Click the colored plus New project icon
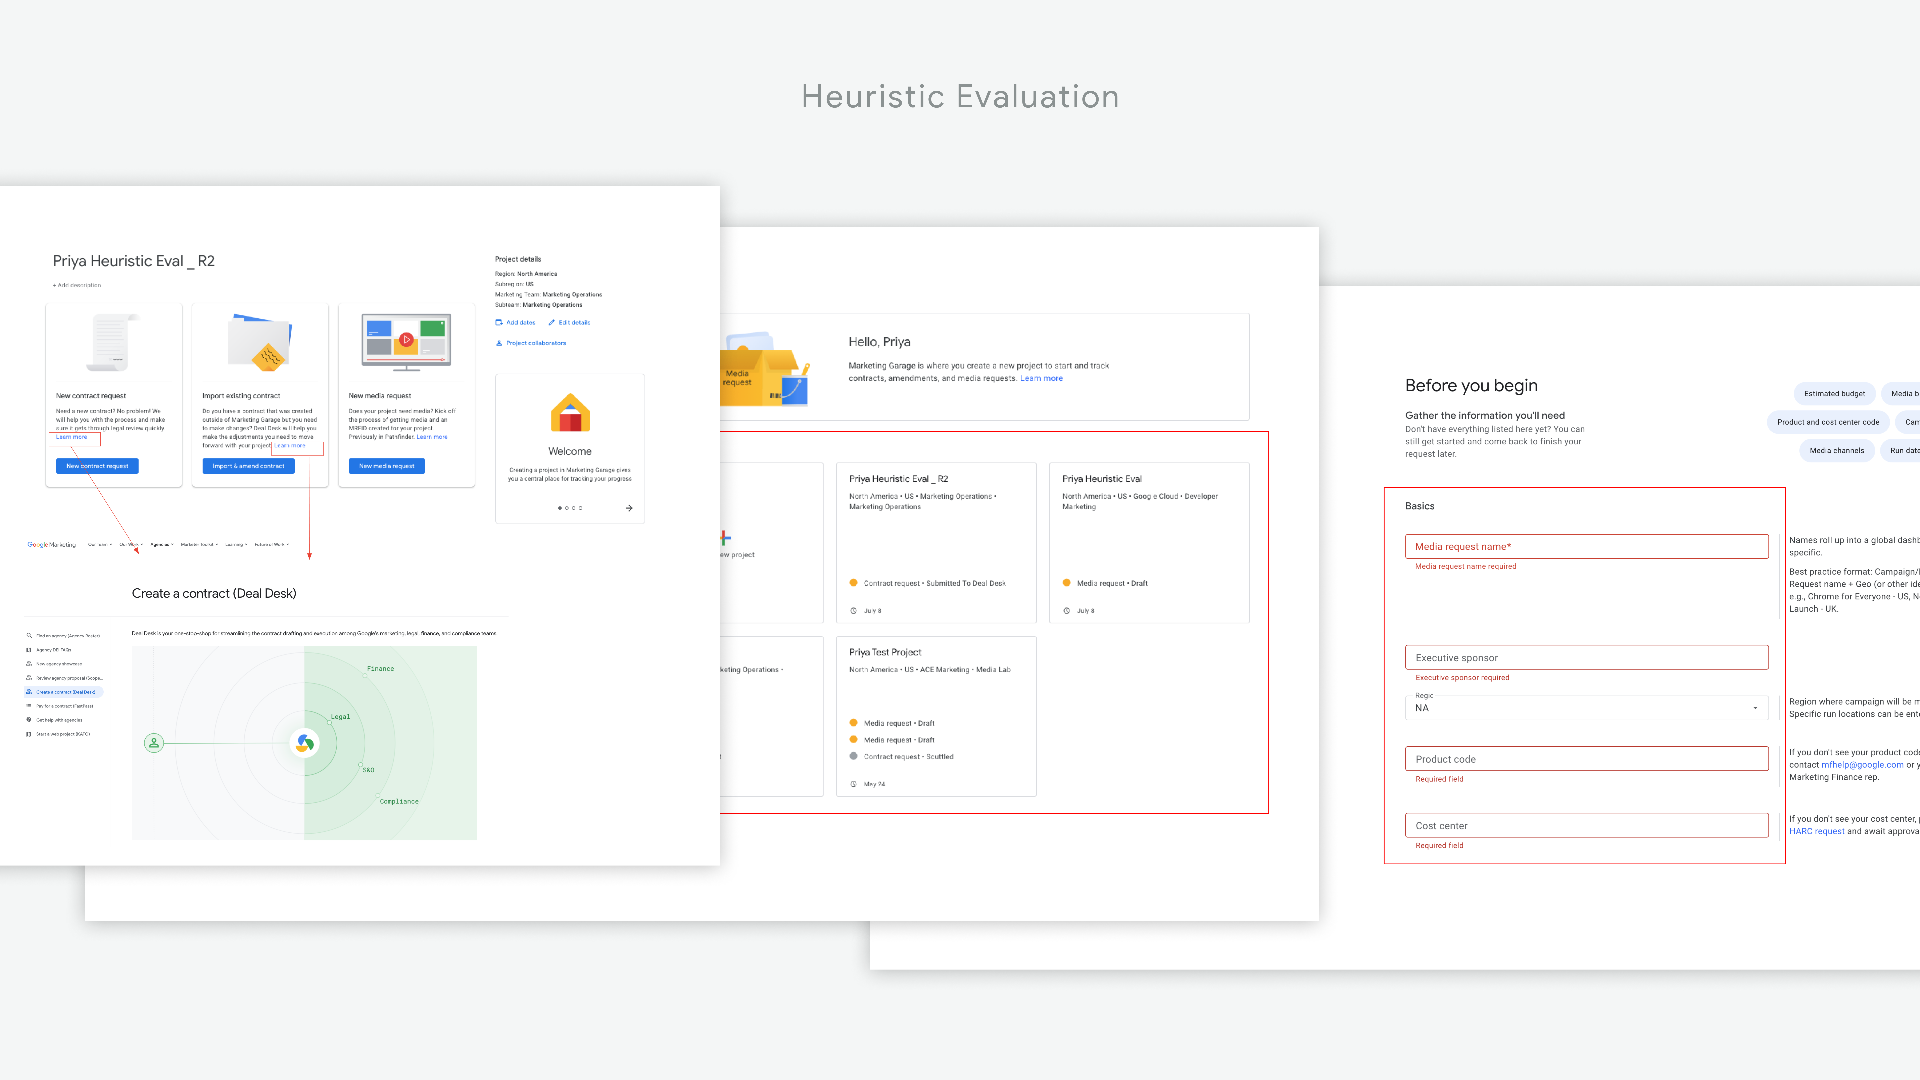This screenshot has height=1080, width=1920. pyautogui.click(x=725, y=538)
